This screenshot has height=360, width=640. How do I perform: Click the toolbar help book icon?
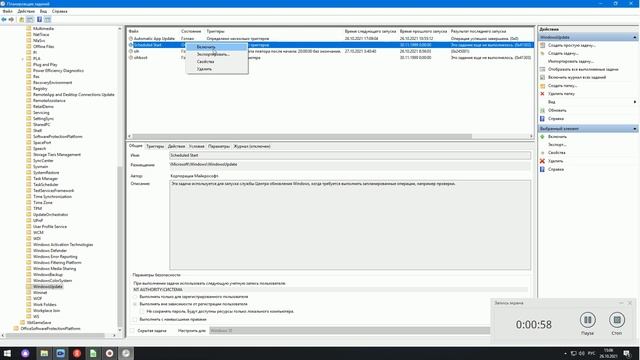40,20
